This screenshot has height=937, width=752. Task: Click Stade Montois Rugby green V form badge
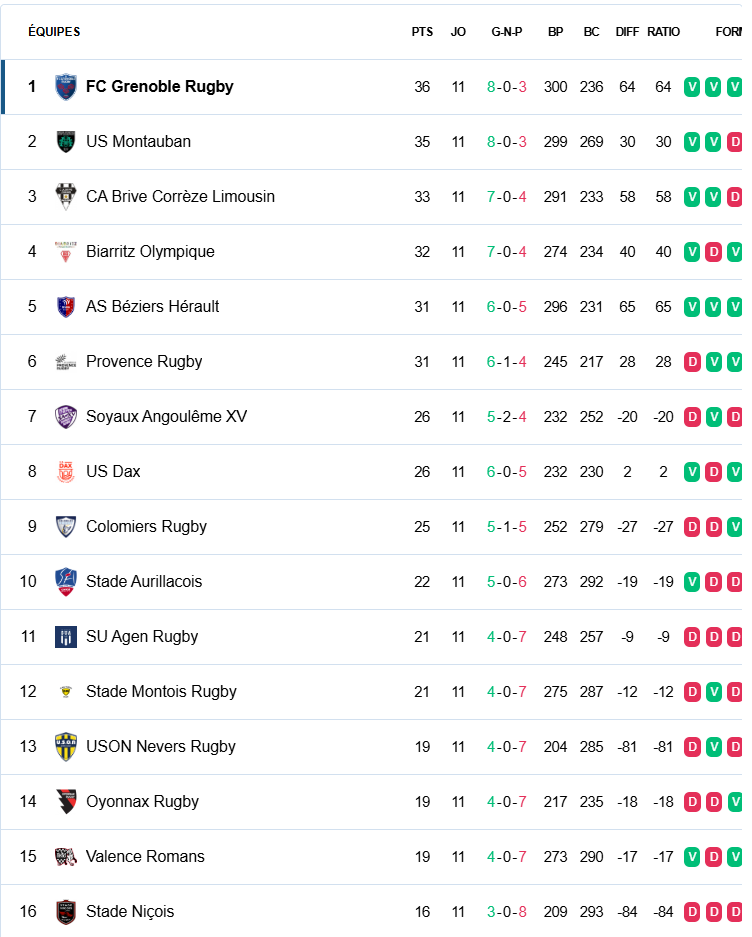point(713,692)
